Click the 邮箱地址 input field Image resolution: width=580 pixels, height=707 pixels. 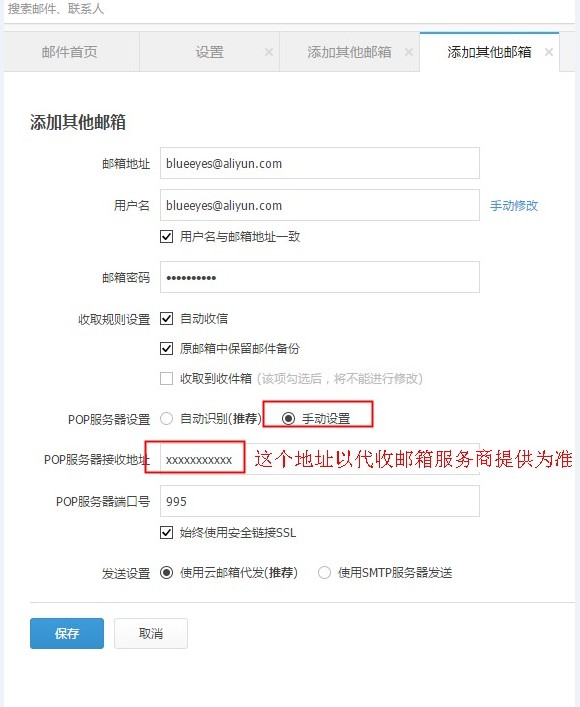tap(320, 163)
